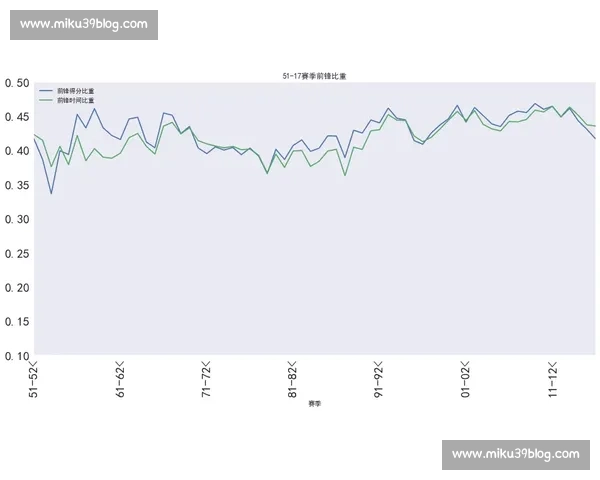Click the chart title 51-17赛季前锋比重

point(315,76)
